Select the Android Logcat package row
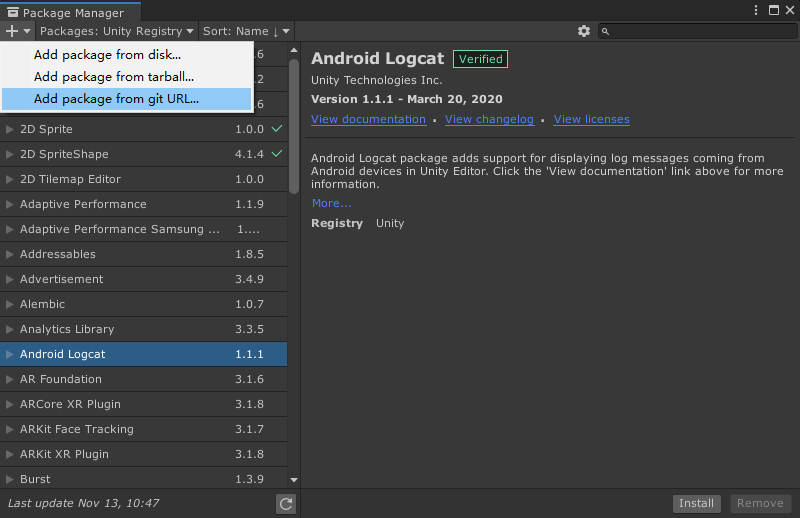The image size is (800, 518). [143, 354]
